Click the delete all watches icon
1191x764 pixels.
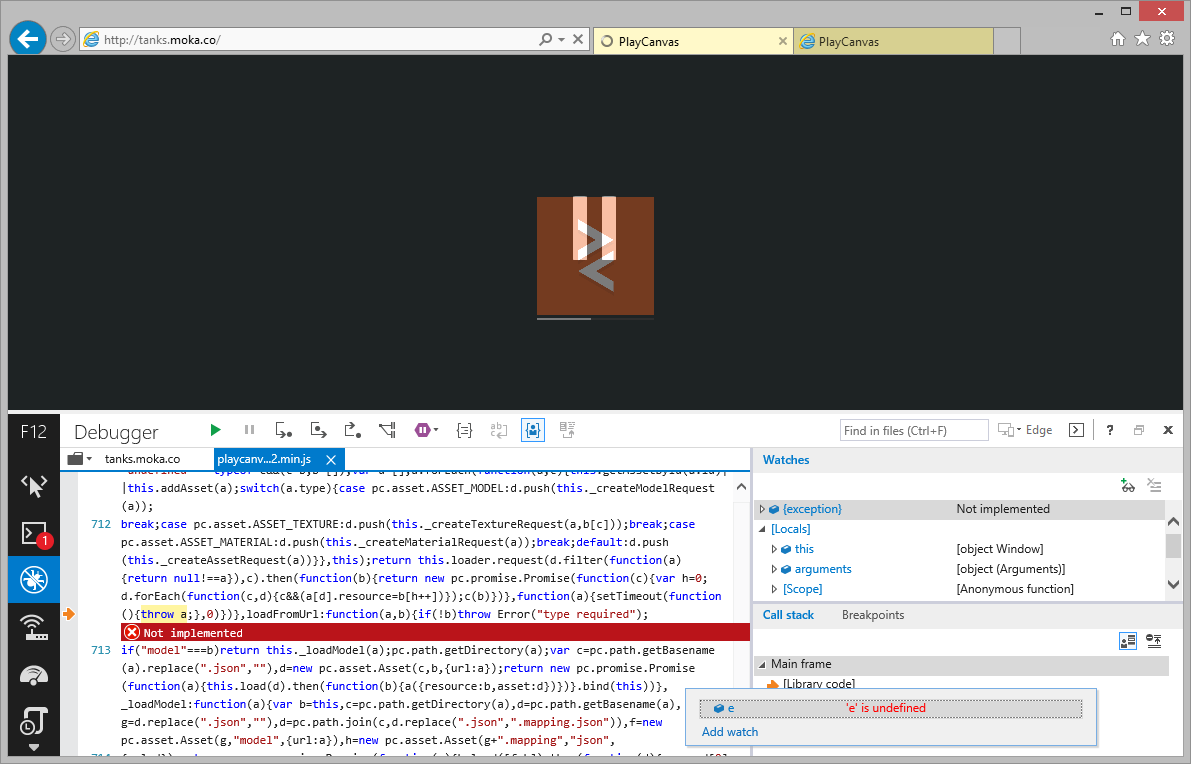[x=1155, y=485]
